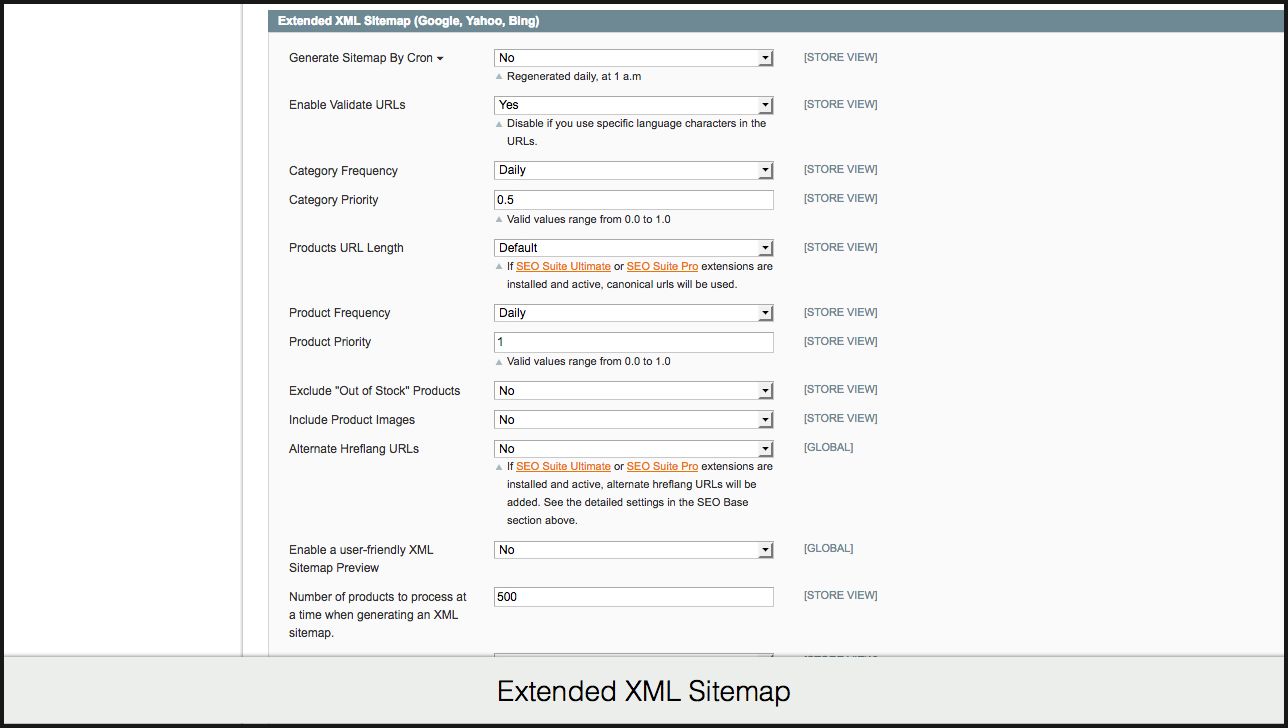This screenshot has height=728, width=1288.
Task: Click the Product Priority input field
Action: [x=633, y=342]
